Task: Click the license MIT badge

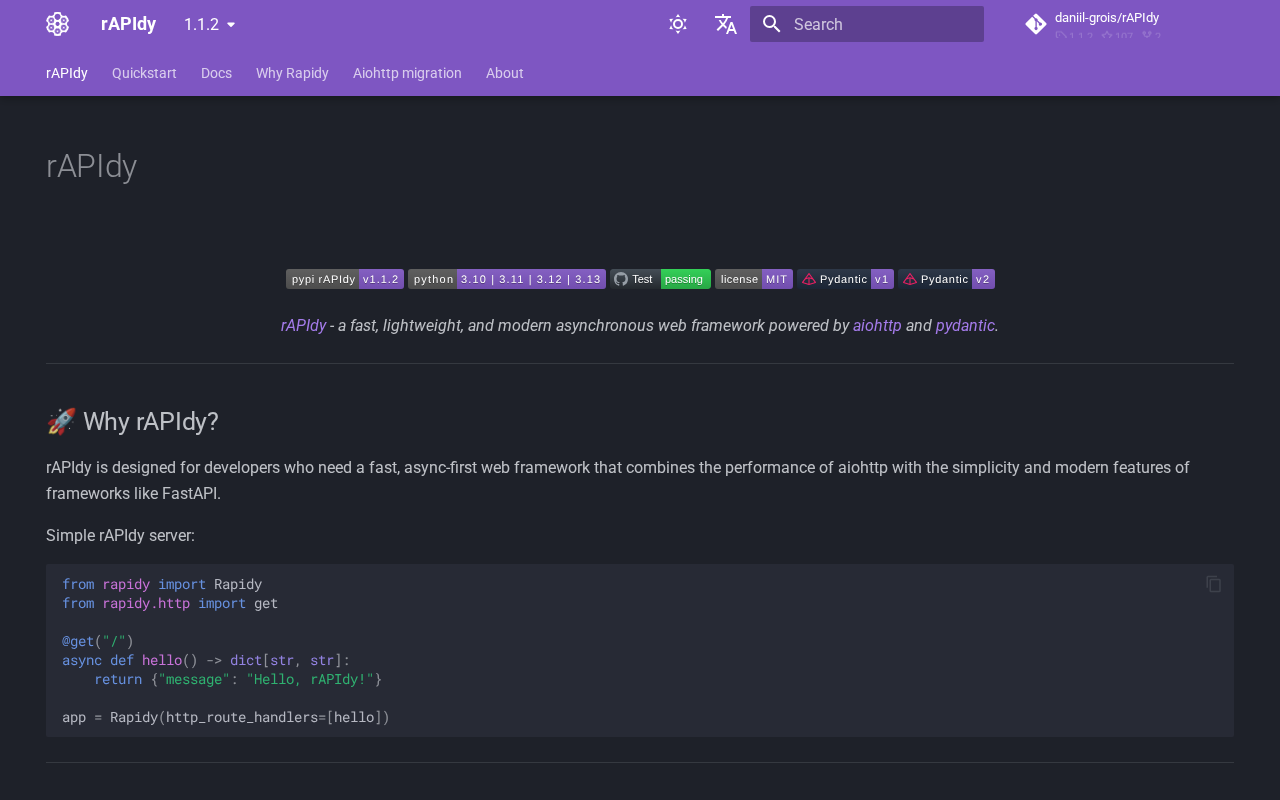Action: [x=753, y=279]
